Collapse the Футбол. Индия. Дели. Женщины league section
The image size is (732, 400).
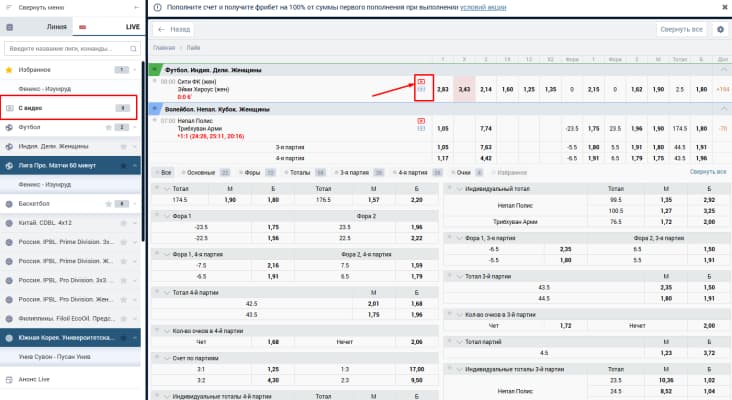coord(724,70)
